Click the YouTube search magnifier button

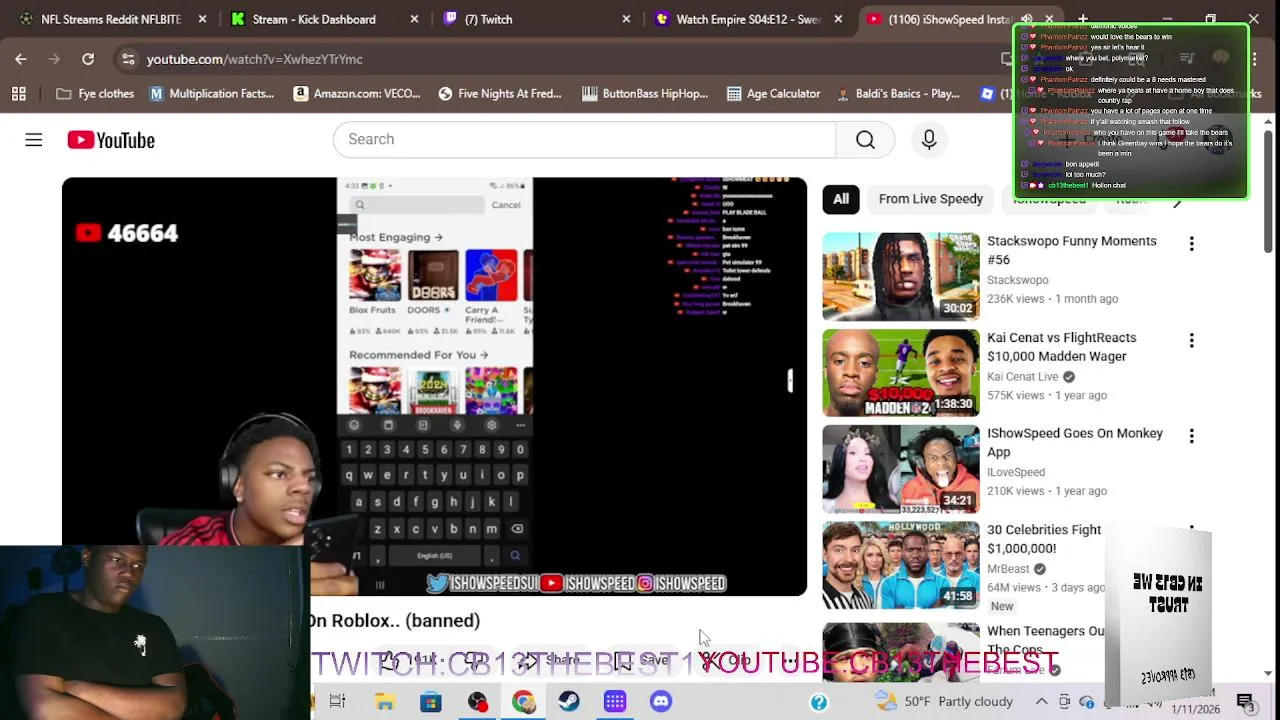click(x=865, y=140)
